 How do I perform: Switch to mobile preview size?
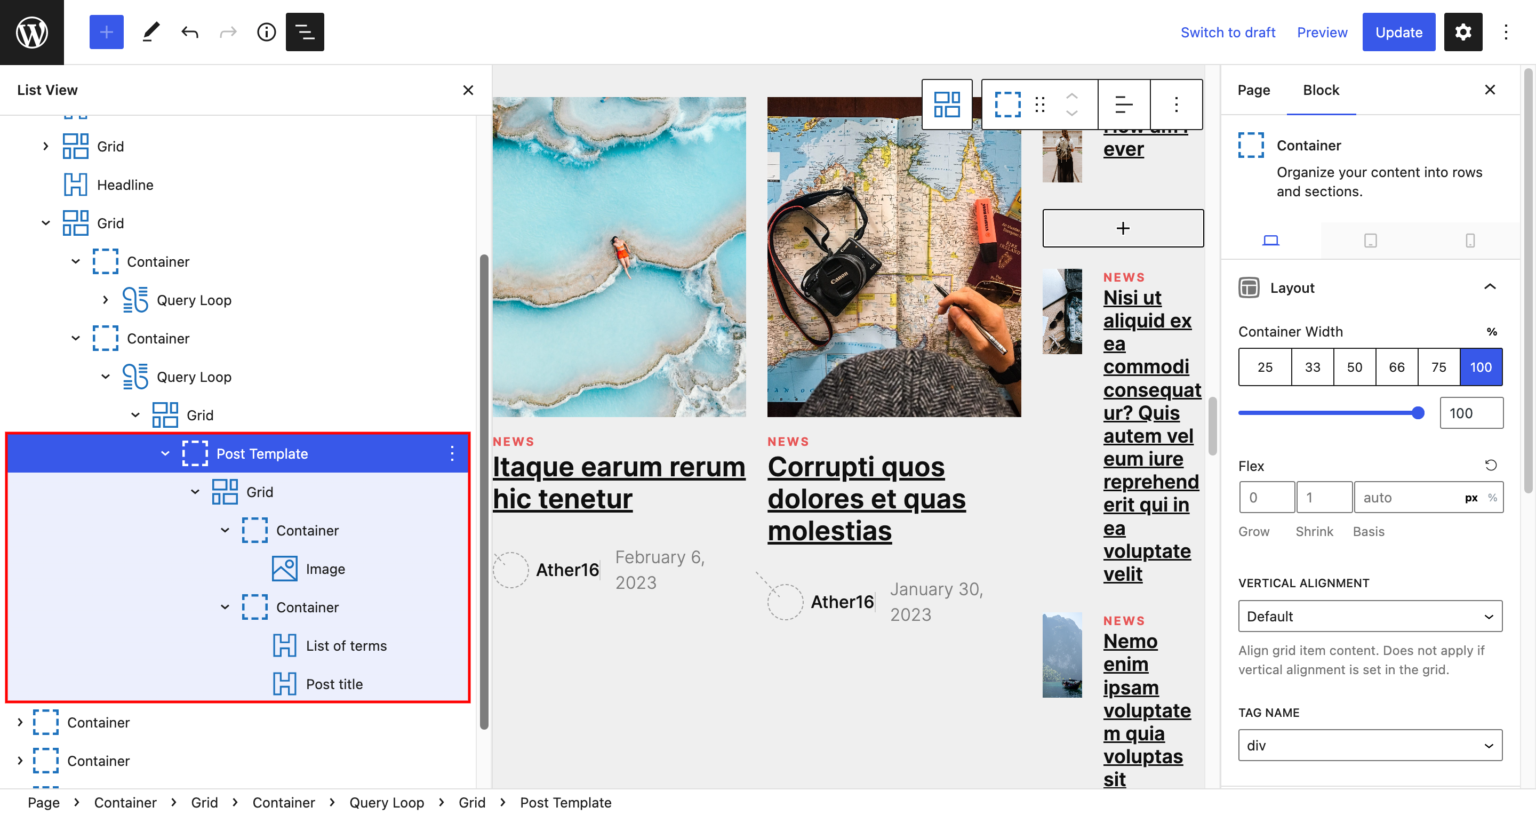[x=1469, y=240]
